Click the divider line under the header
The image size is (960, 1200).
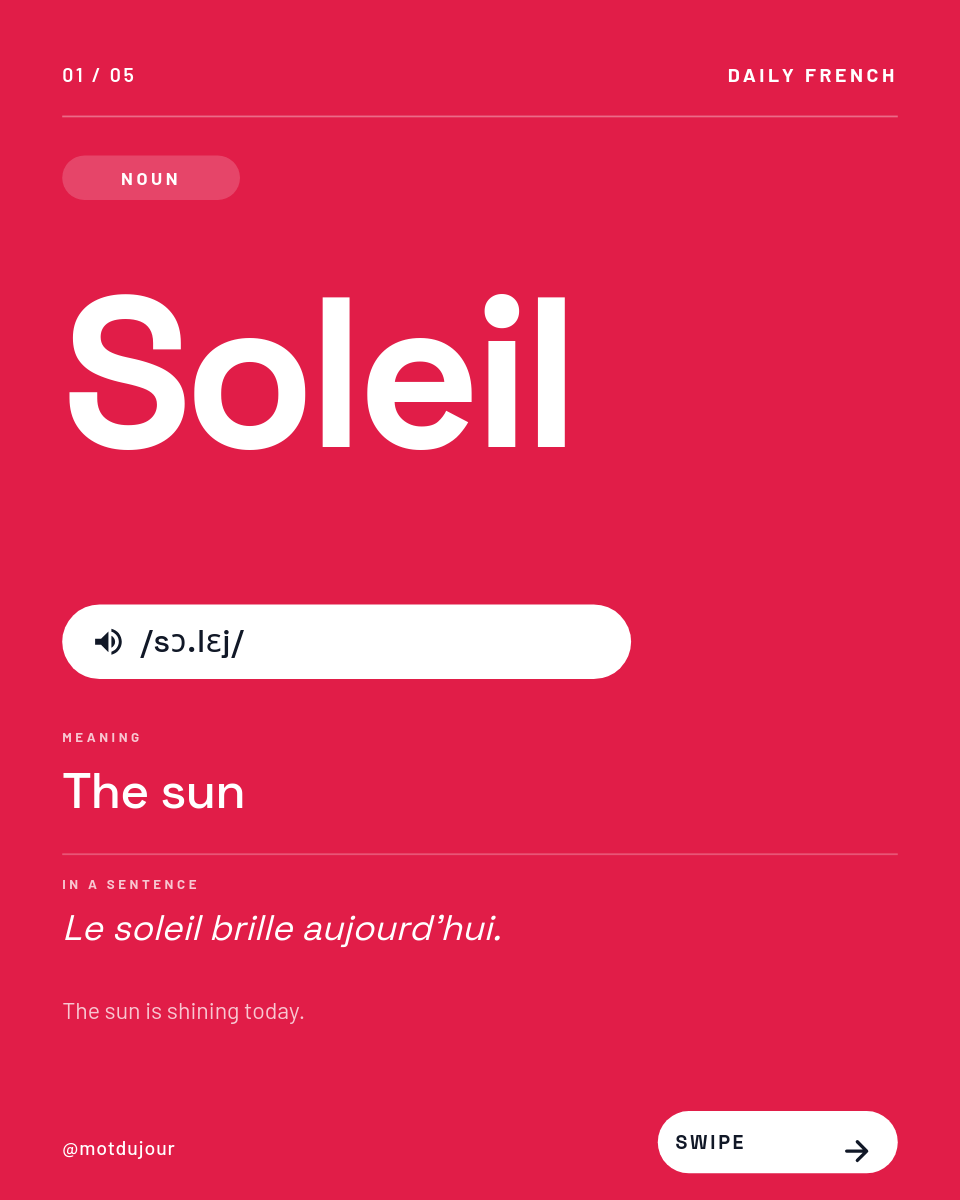click(480, 117)
